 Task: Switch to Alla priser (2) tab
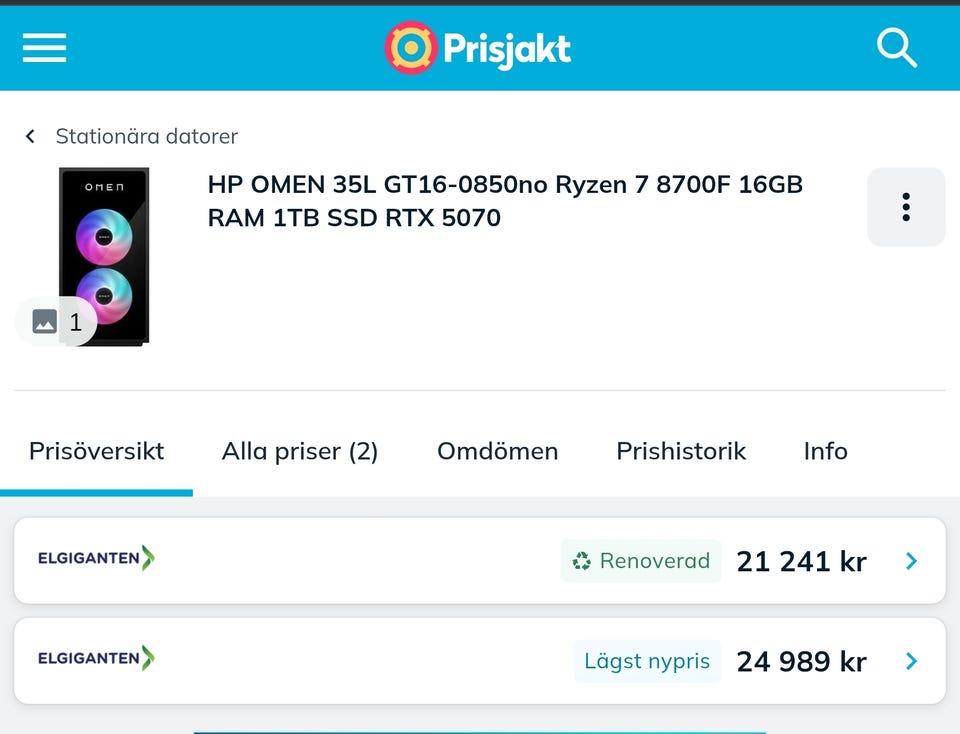(x=300, y=451)
